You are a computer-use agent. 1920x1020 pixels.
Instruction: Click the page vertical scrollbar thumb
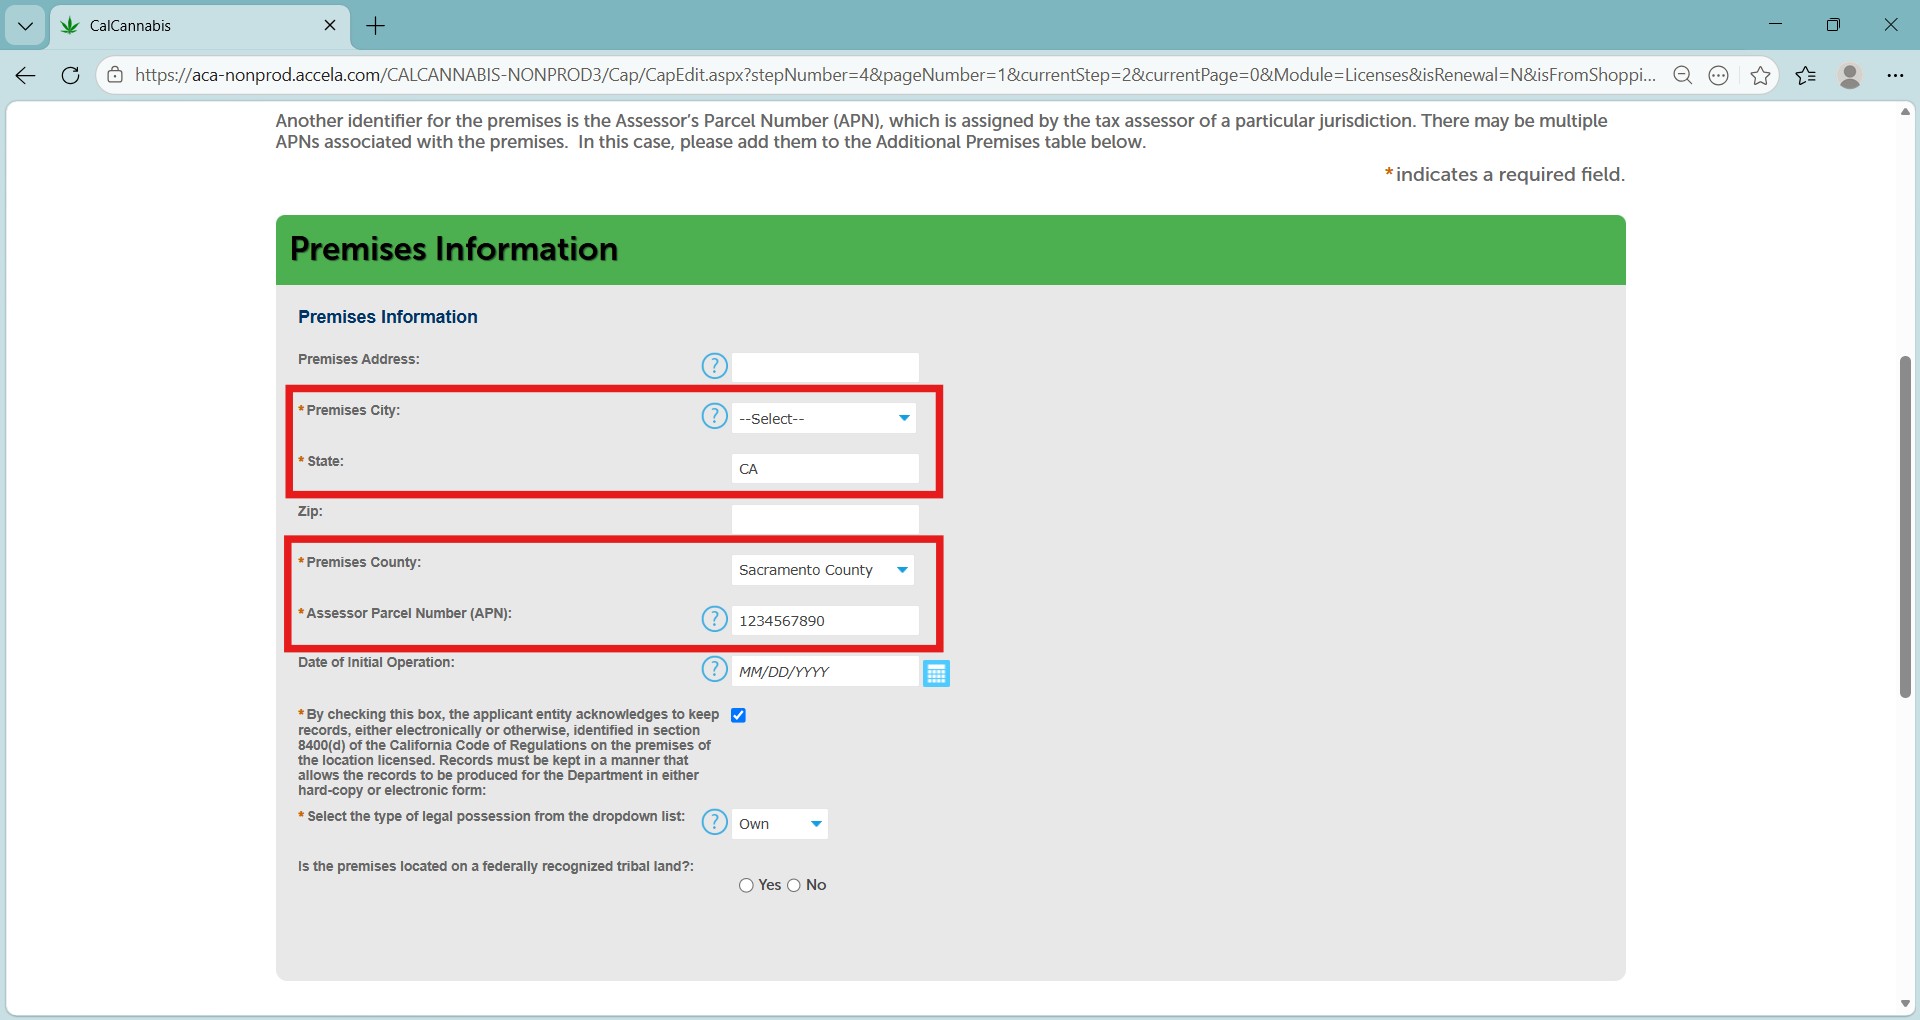(x=1905, y=527)
